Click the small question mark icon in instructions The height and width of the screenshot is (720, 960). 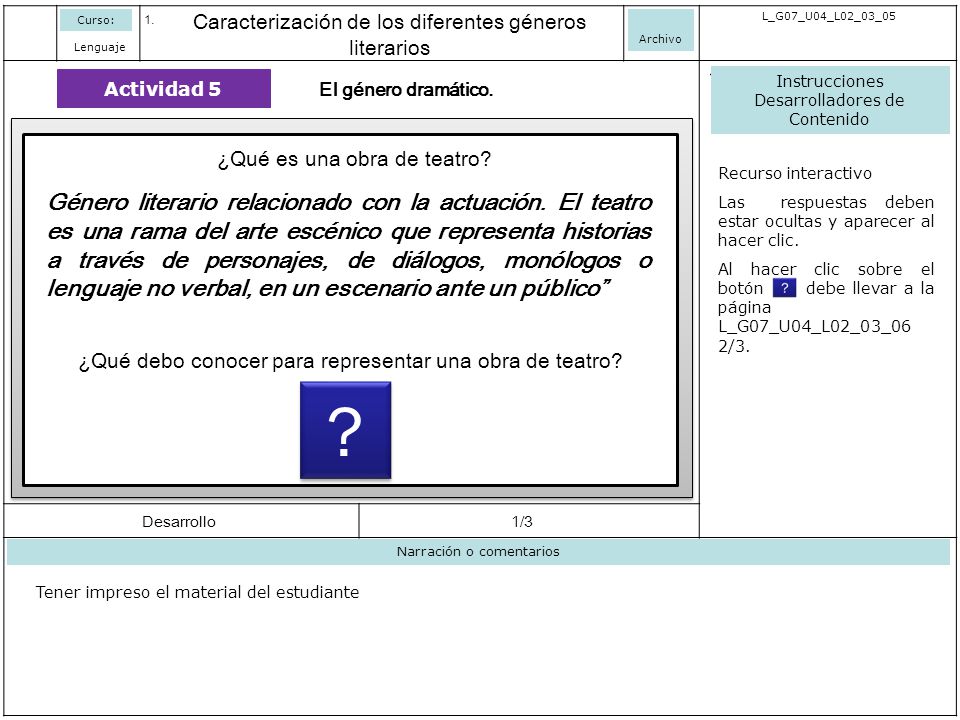(x=784, y=288)
